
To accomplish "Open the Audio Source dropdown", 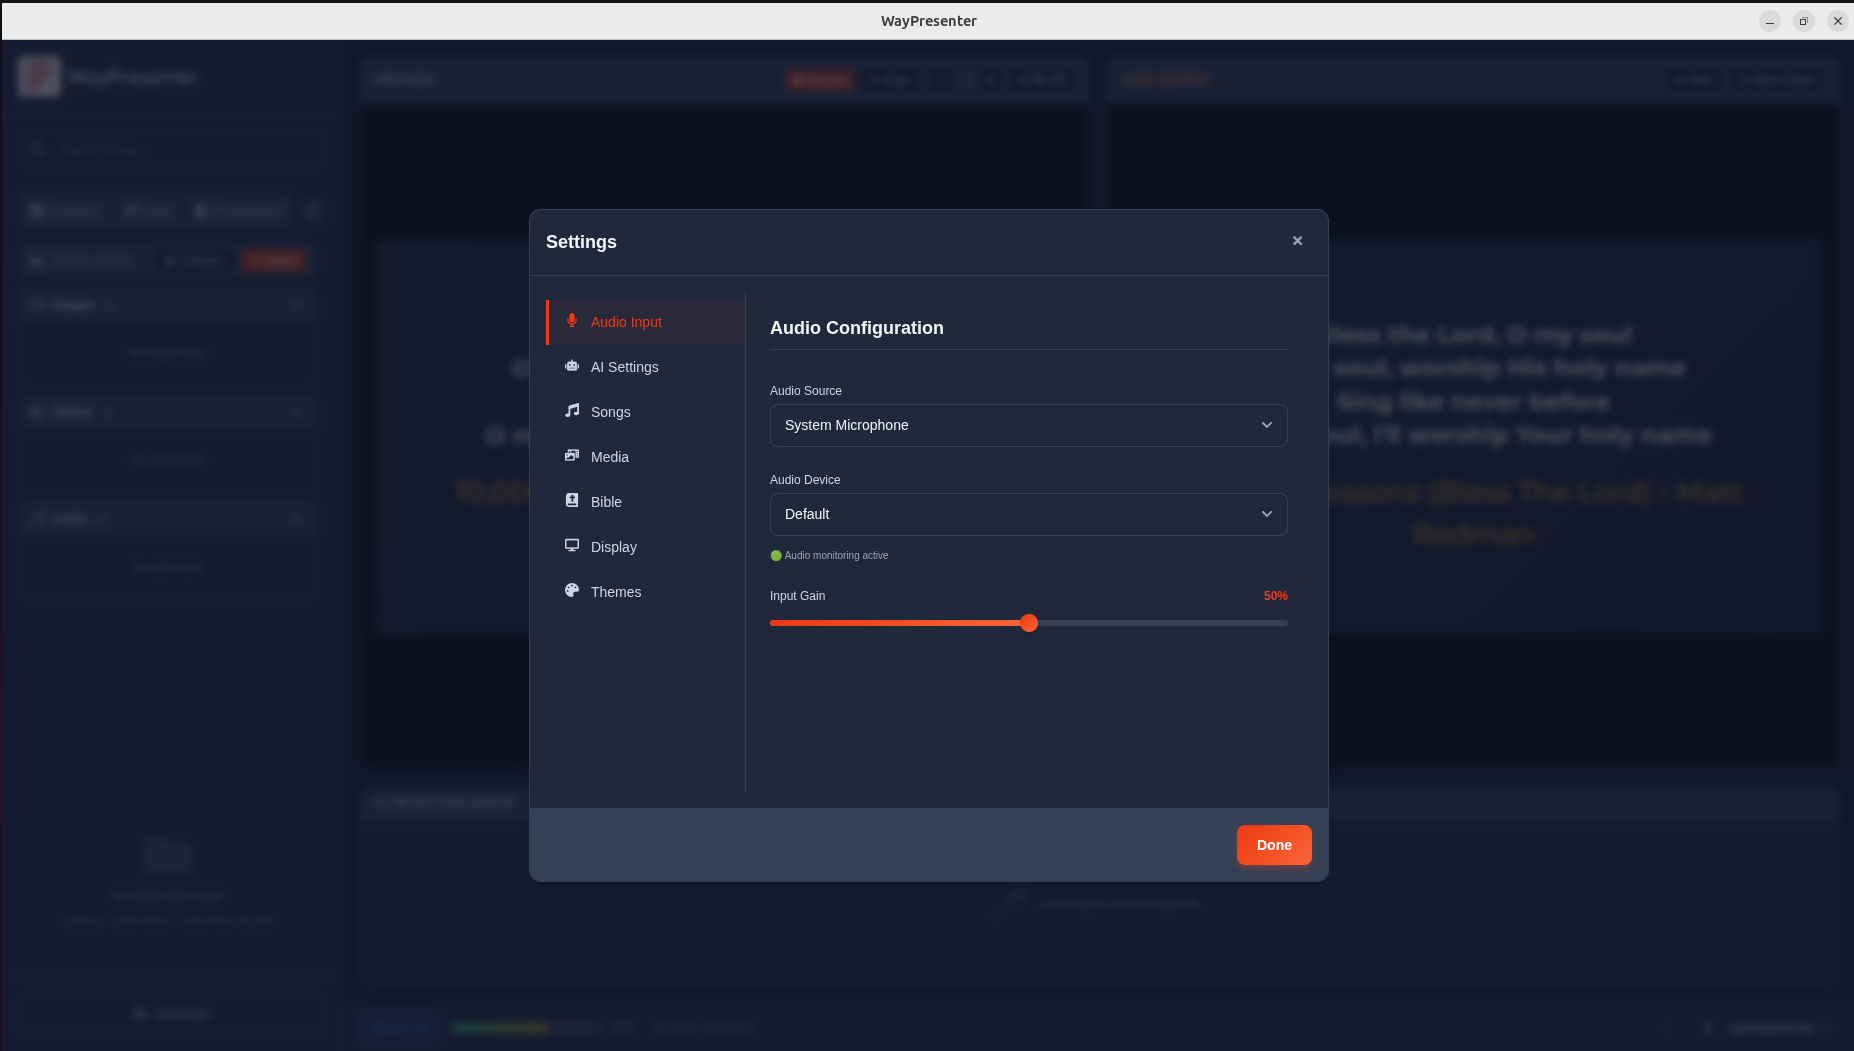I will (x=1028, y=425).
